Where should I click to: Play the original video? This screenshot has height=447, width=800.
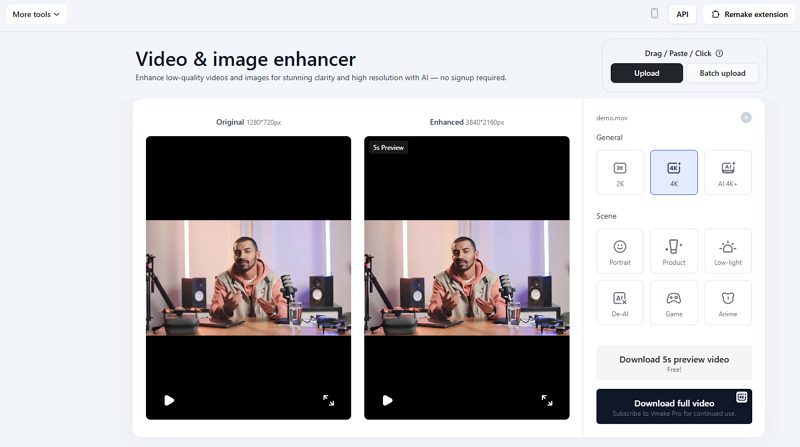[169, 400]
